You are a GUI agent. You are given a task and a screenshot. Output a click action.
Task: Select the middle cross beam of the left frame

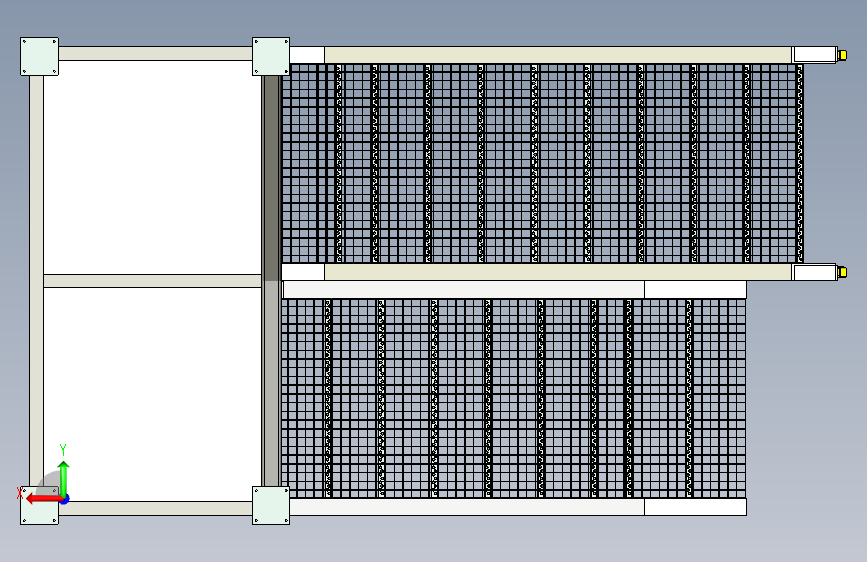153,280
